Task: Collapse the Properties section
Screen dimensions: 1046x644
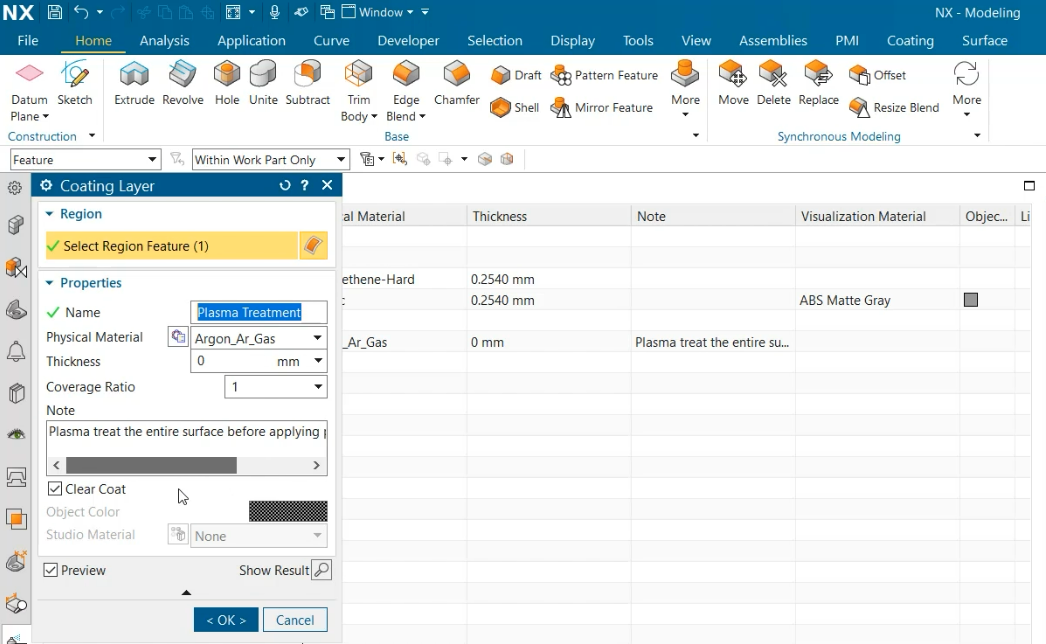Action: coord(50,283)
